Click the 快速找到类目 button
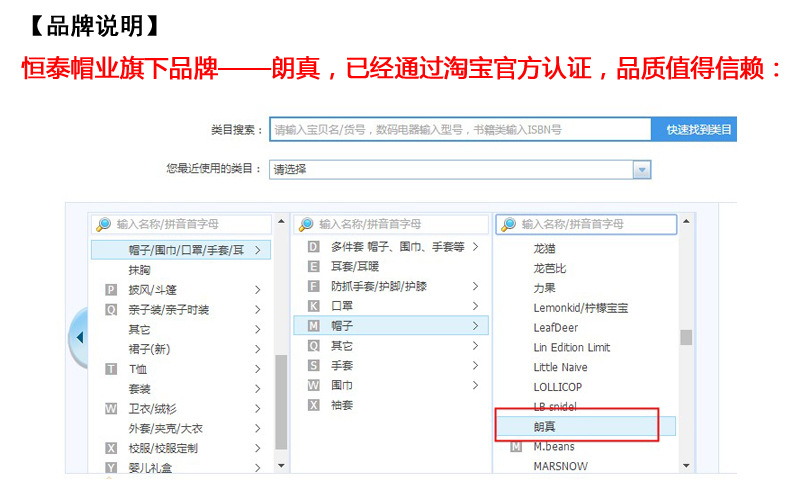 pyautogui.click(x=694, y=130)
